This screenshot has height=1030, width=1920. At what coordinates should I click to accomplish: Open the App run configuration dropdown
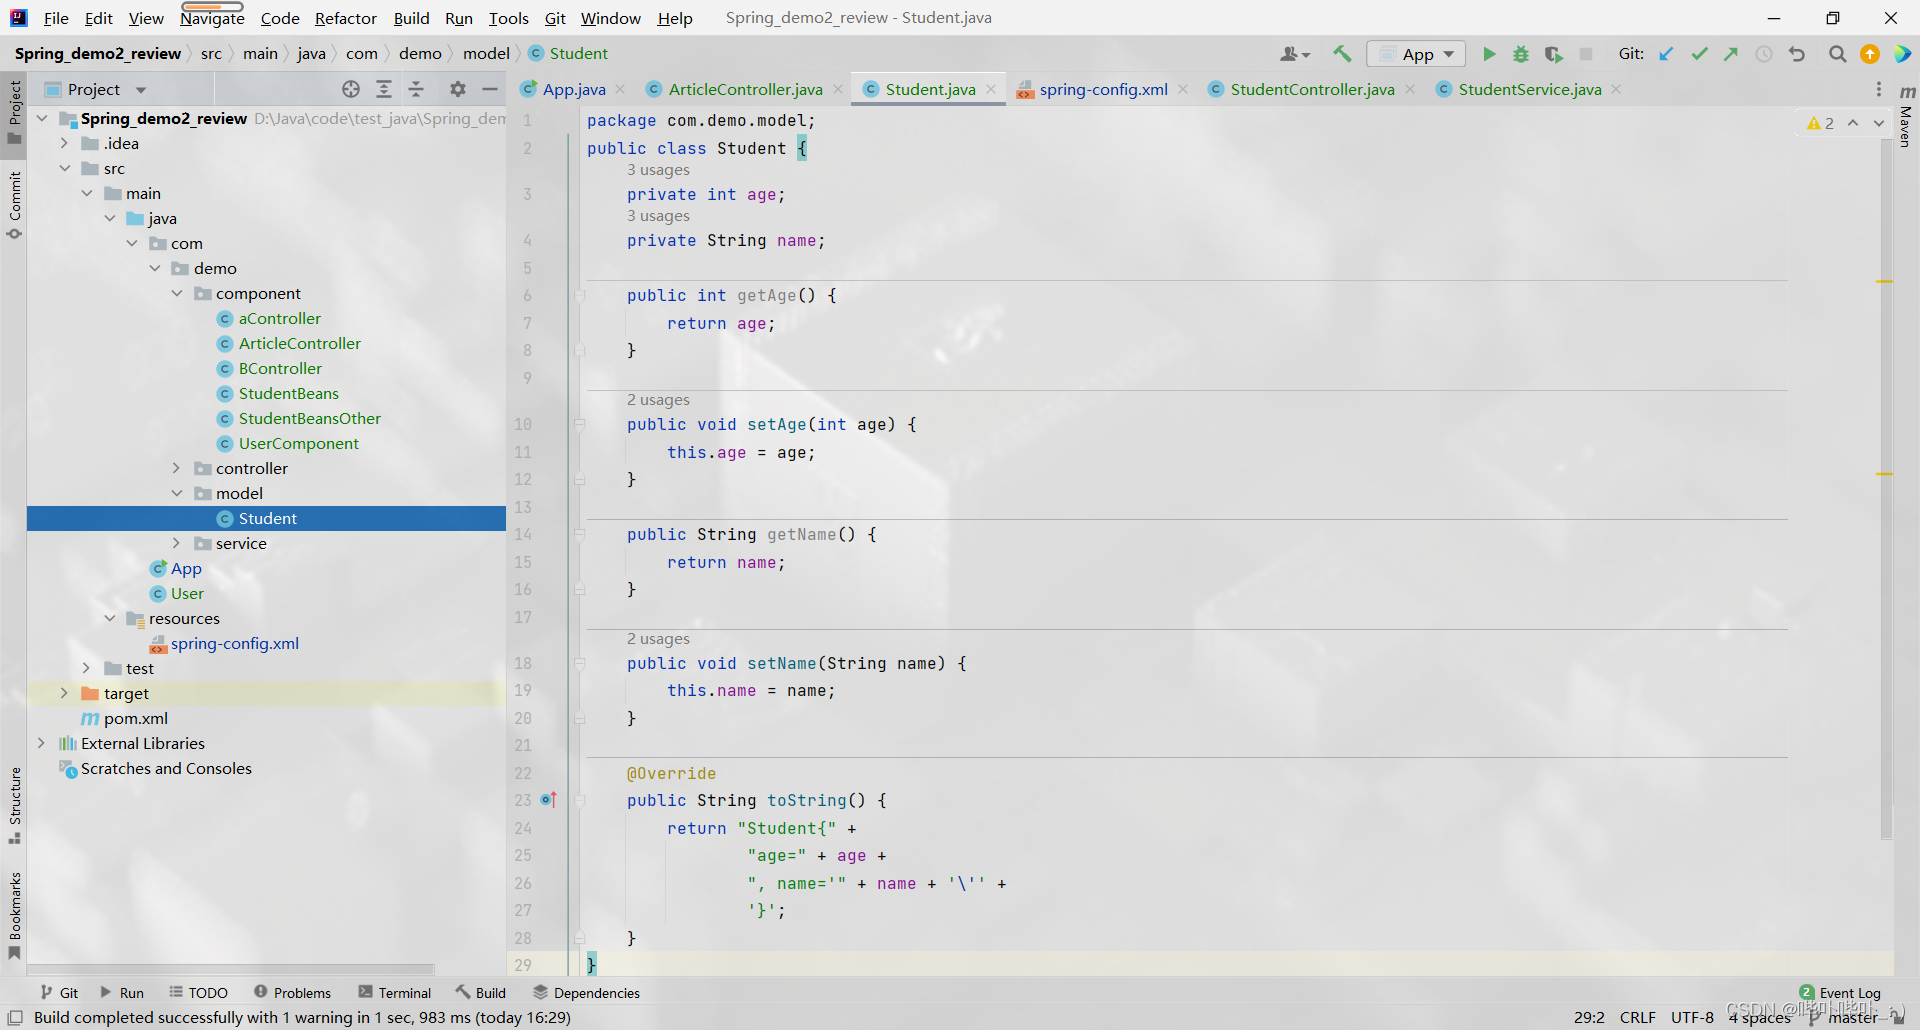click(x=1416, y=54)
